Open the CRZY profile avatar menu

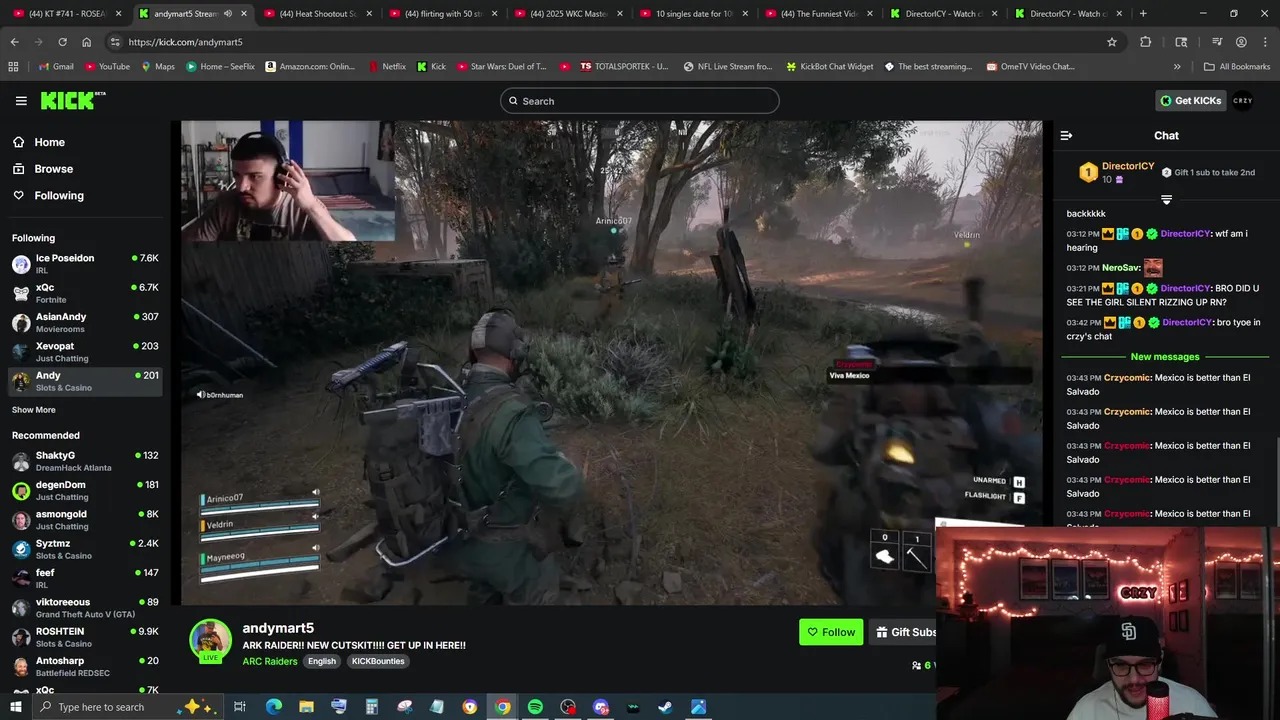point(1243,100)
